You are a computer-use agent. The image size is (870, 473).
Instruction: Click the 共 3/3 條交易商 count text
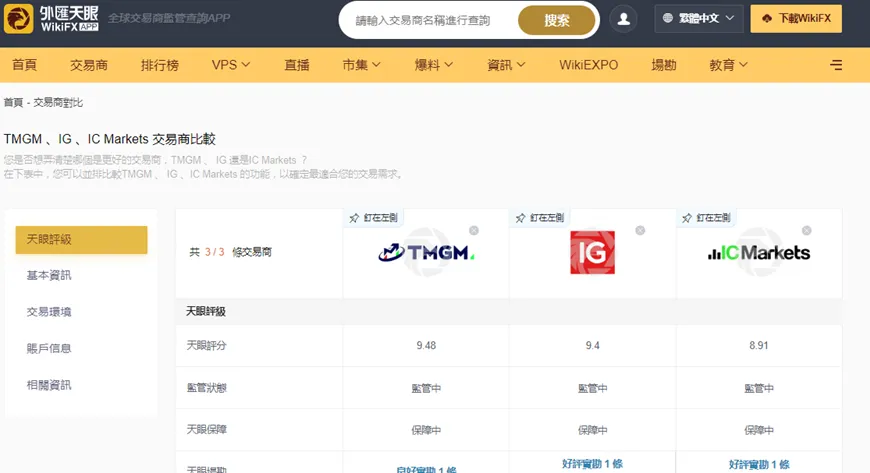(x=230, y=252)
